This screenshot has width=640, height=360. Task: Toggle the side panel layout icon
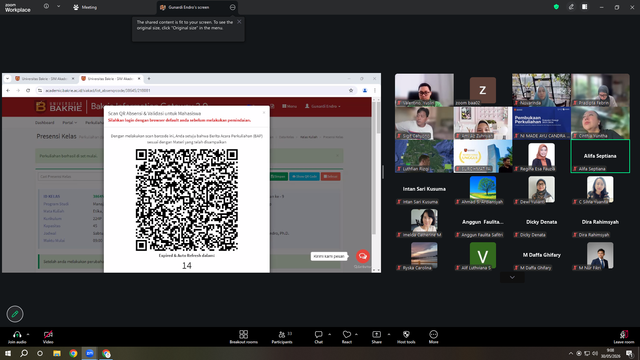585,7
